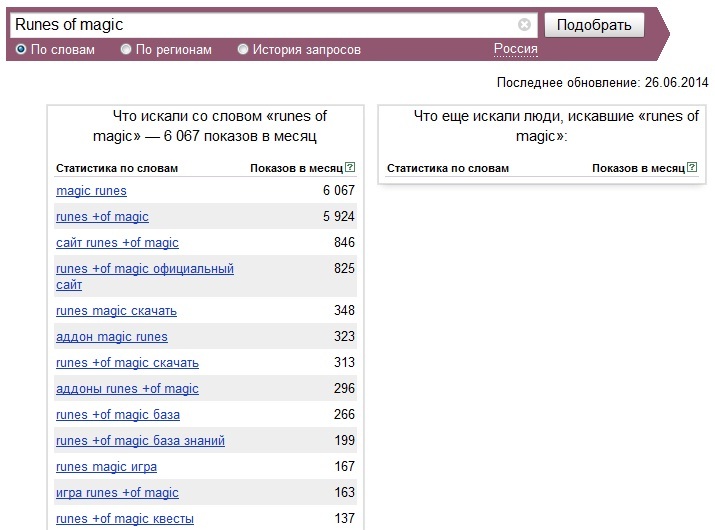Click 'Последнее обновление: 26.06.2014' text

(x=602, y=83)
